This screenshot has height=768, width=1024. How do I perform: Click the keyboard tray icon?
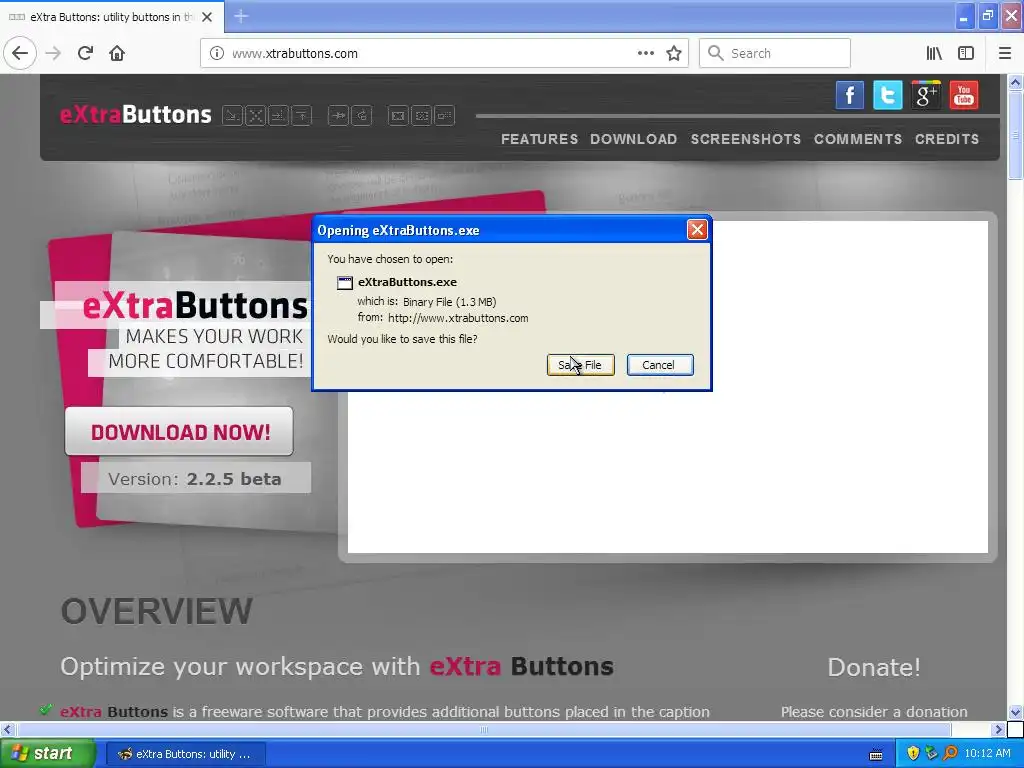point(876,755)
